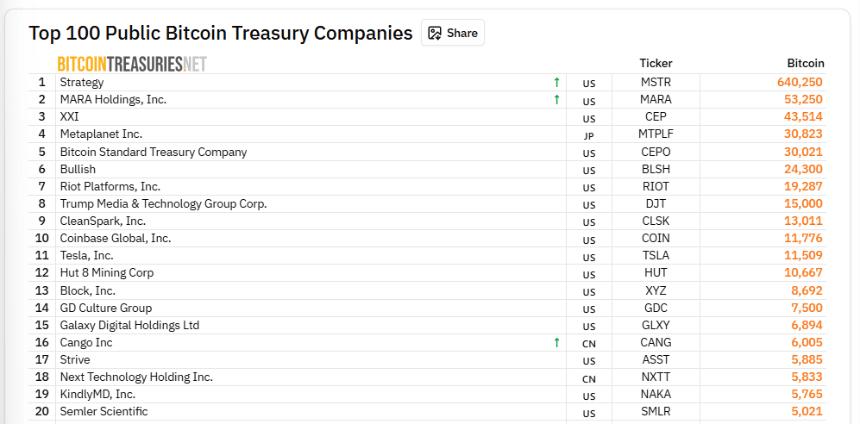Click green up arrow beside Strategy
This screenshot has height=424, width=860.
tap(556, 82)
